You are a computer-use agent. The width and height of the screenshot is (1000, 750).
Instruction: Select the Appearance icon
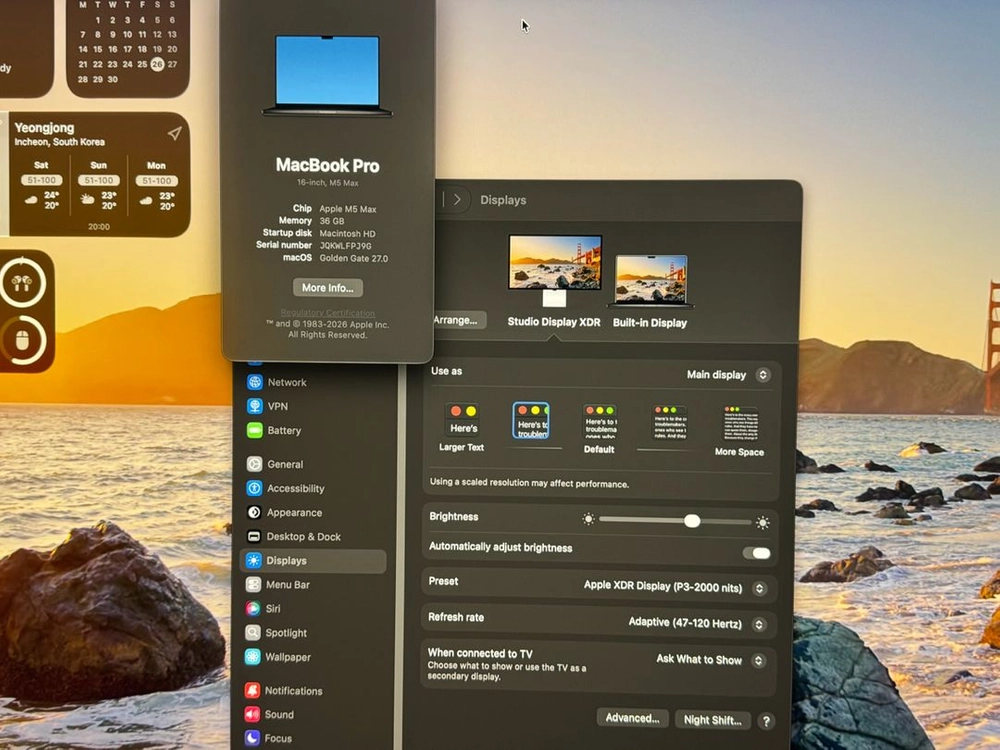[254, 512]
